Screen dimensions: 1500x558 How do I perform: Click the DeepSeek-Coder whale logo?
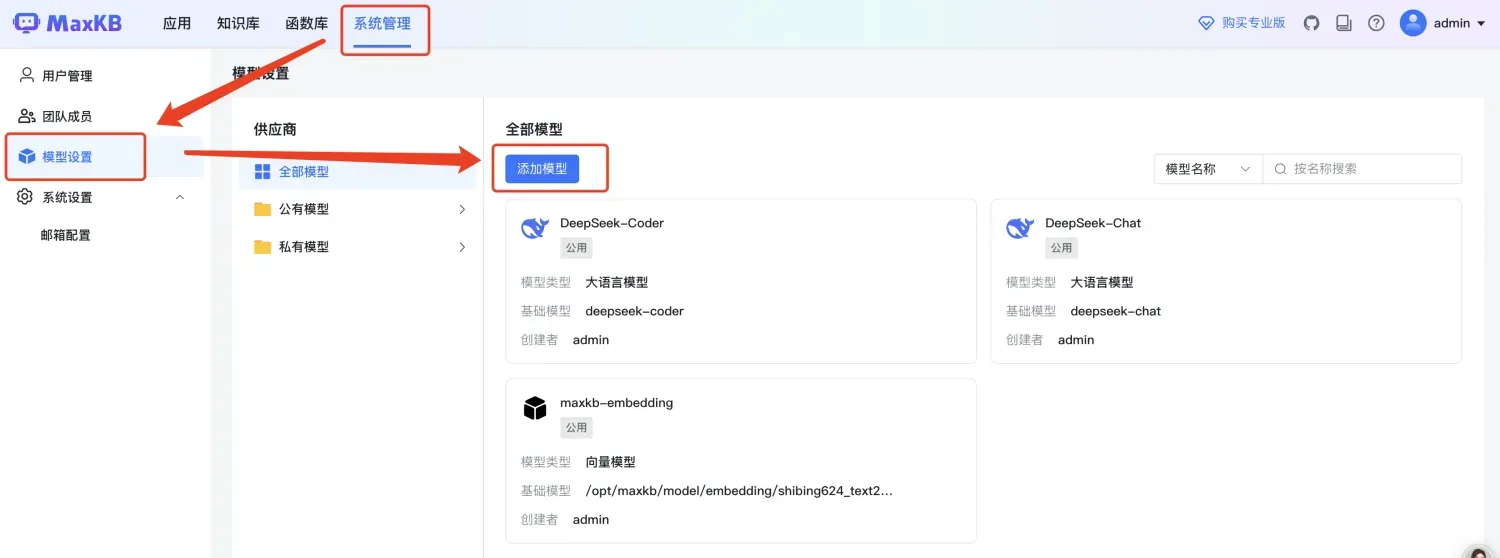[x=535, y=228]
